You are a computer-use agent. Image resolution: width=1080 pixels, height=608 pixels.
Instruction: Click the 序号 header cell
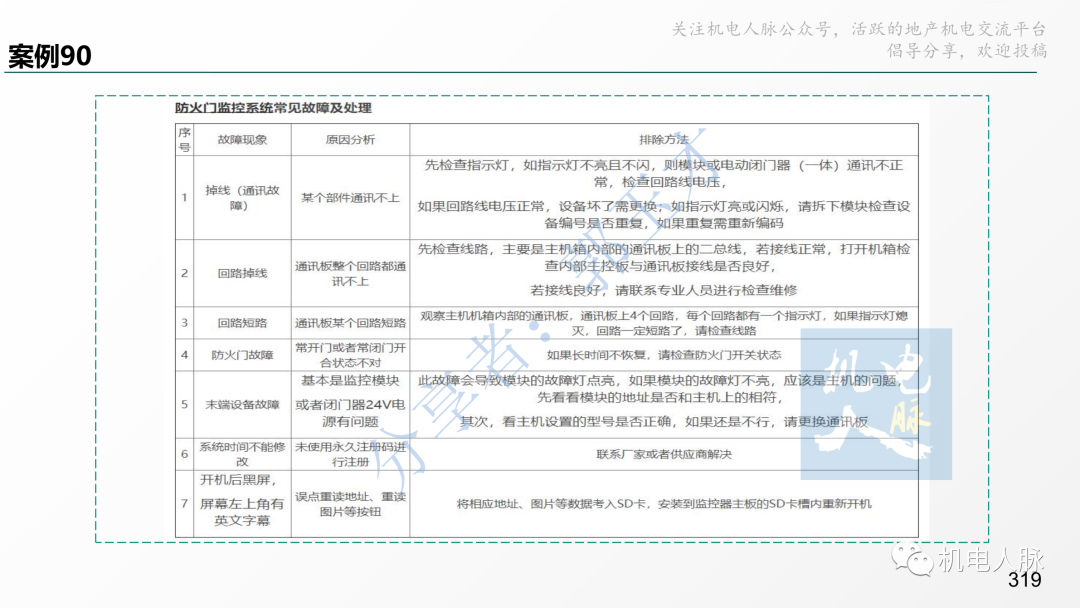click(183, 139)
